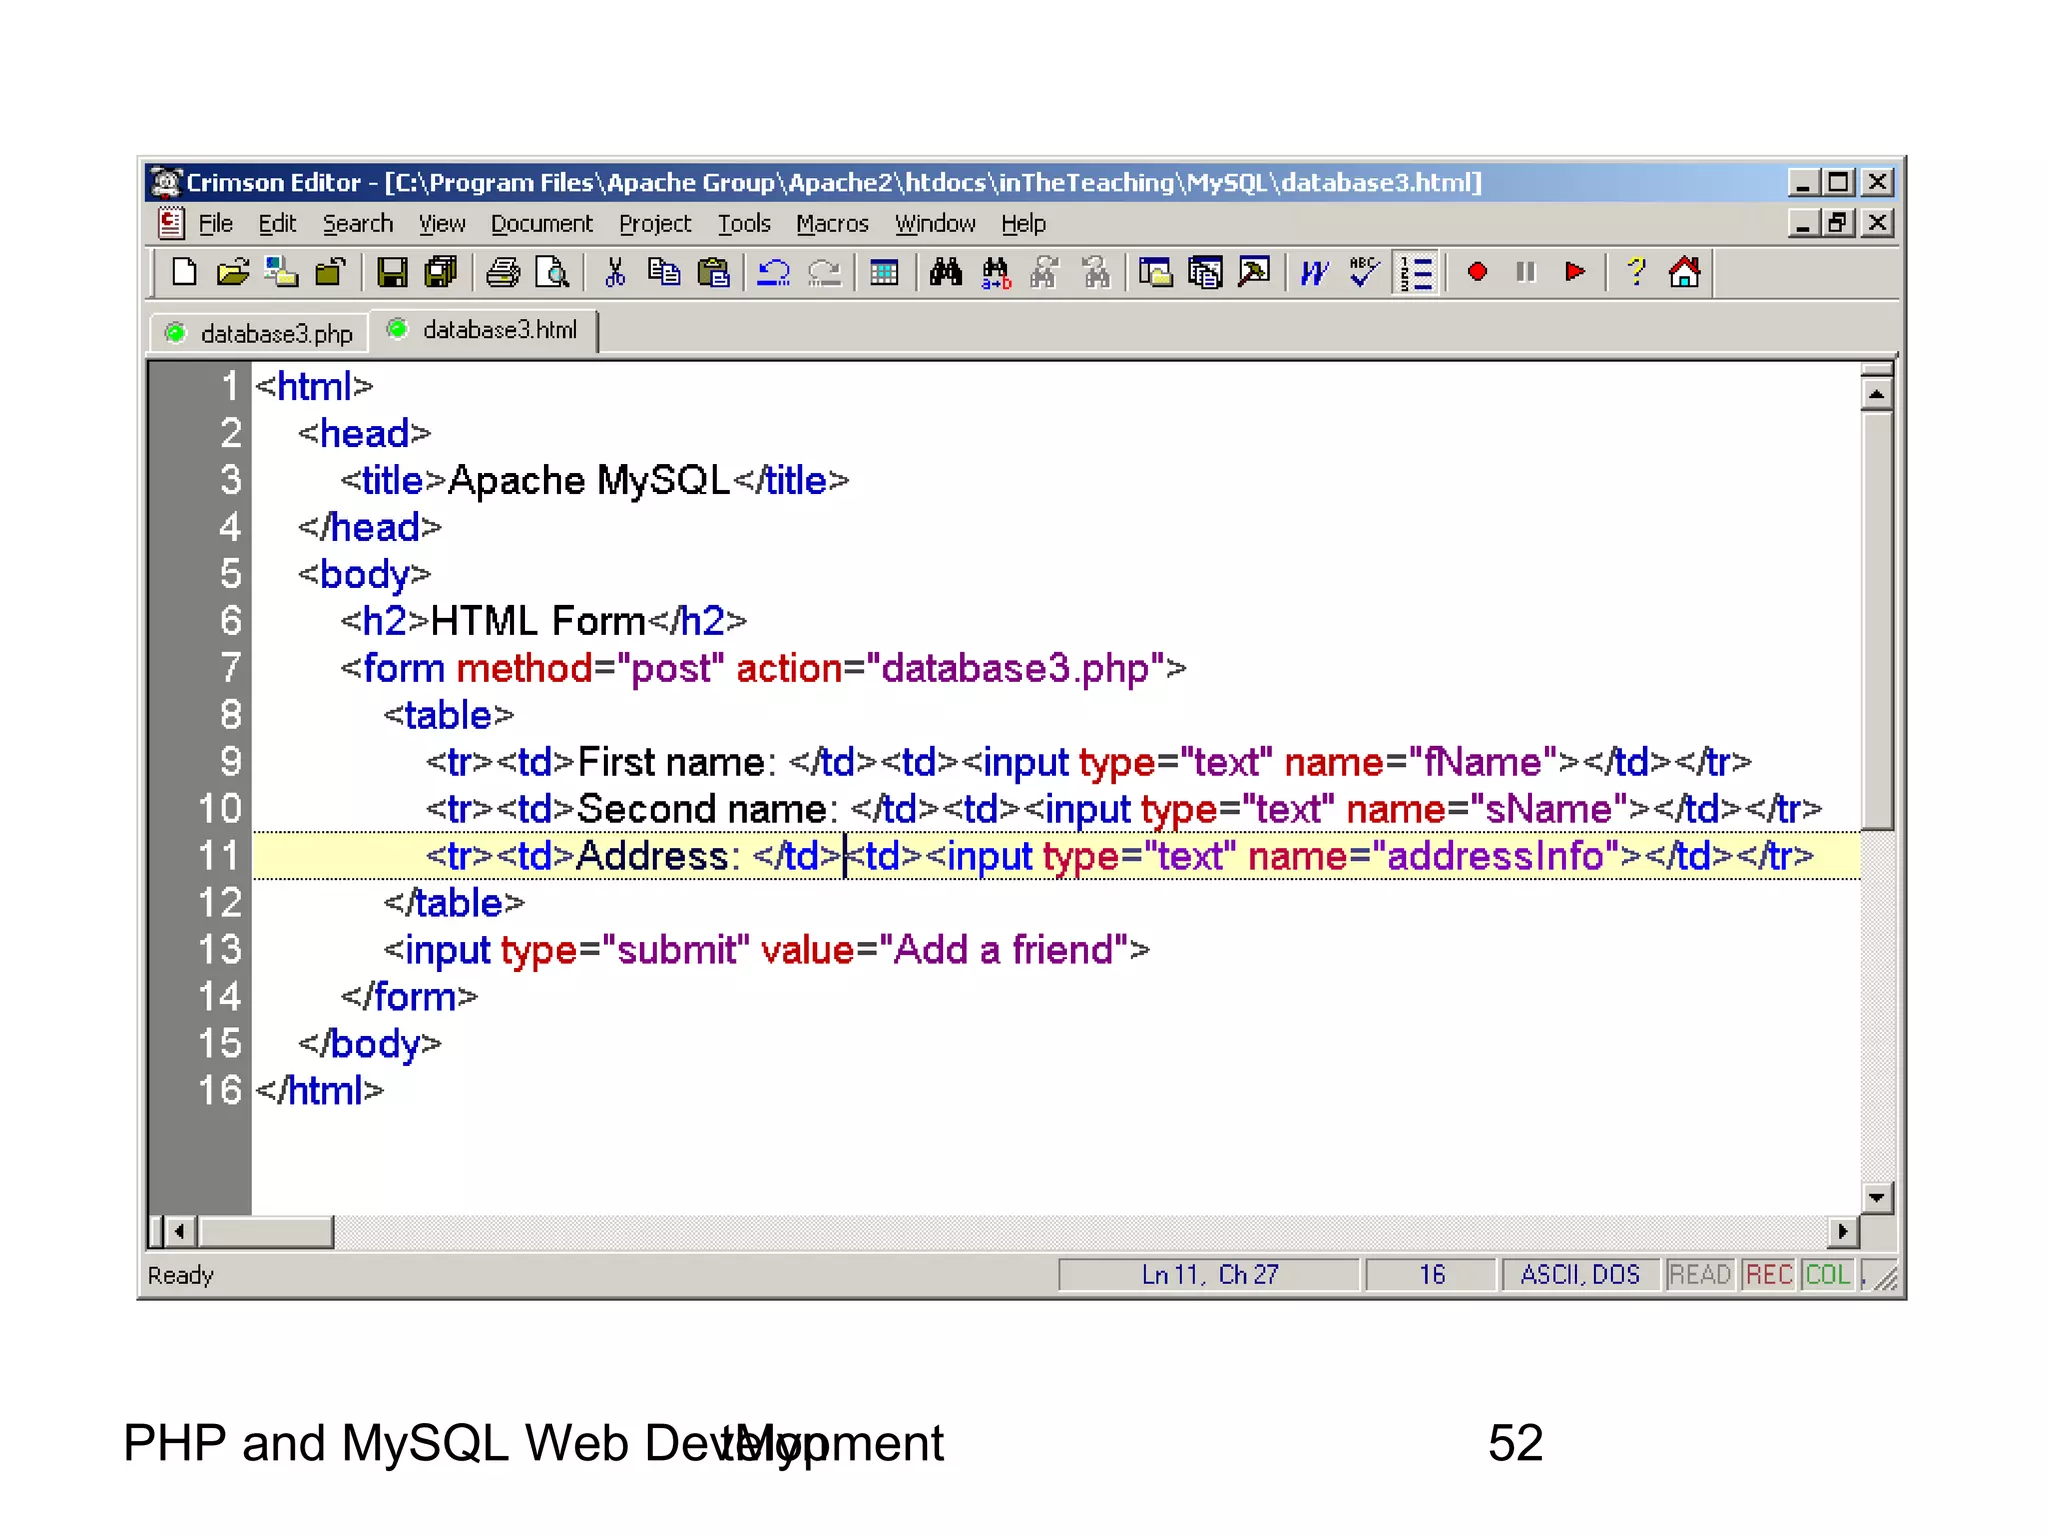Click 'addressInfo' attribute value on line 11
The width and height of the screenshot is (2048, 1536).
click(x=1495, y=856)
